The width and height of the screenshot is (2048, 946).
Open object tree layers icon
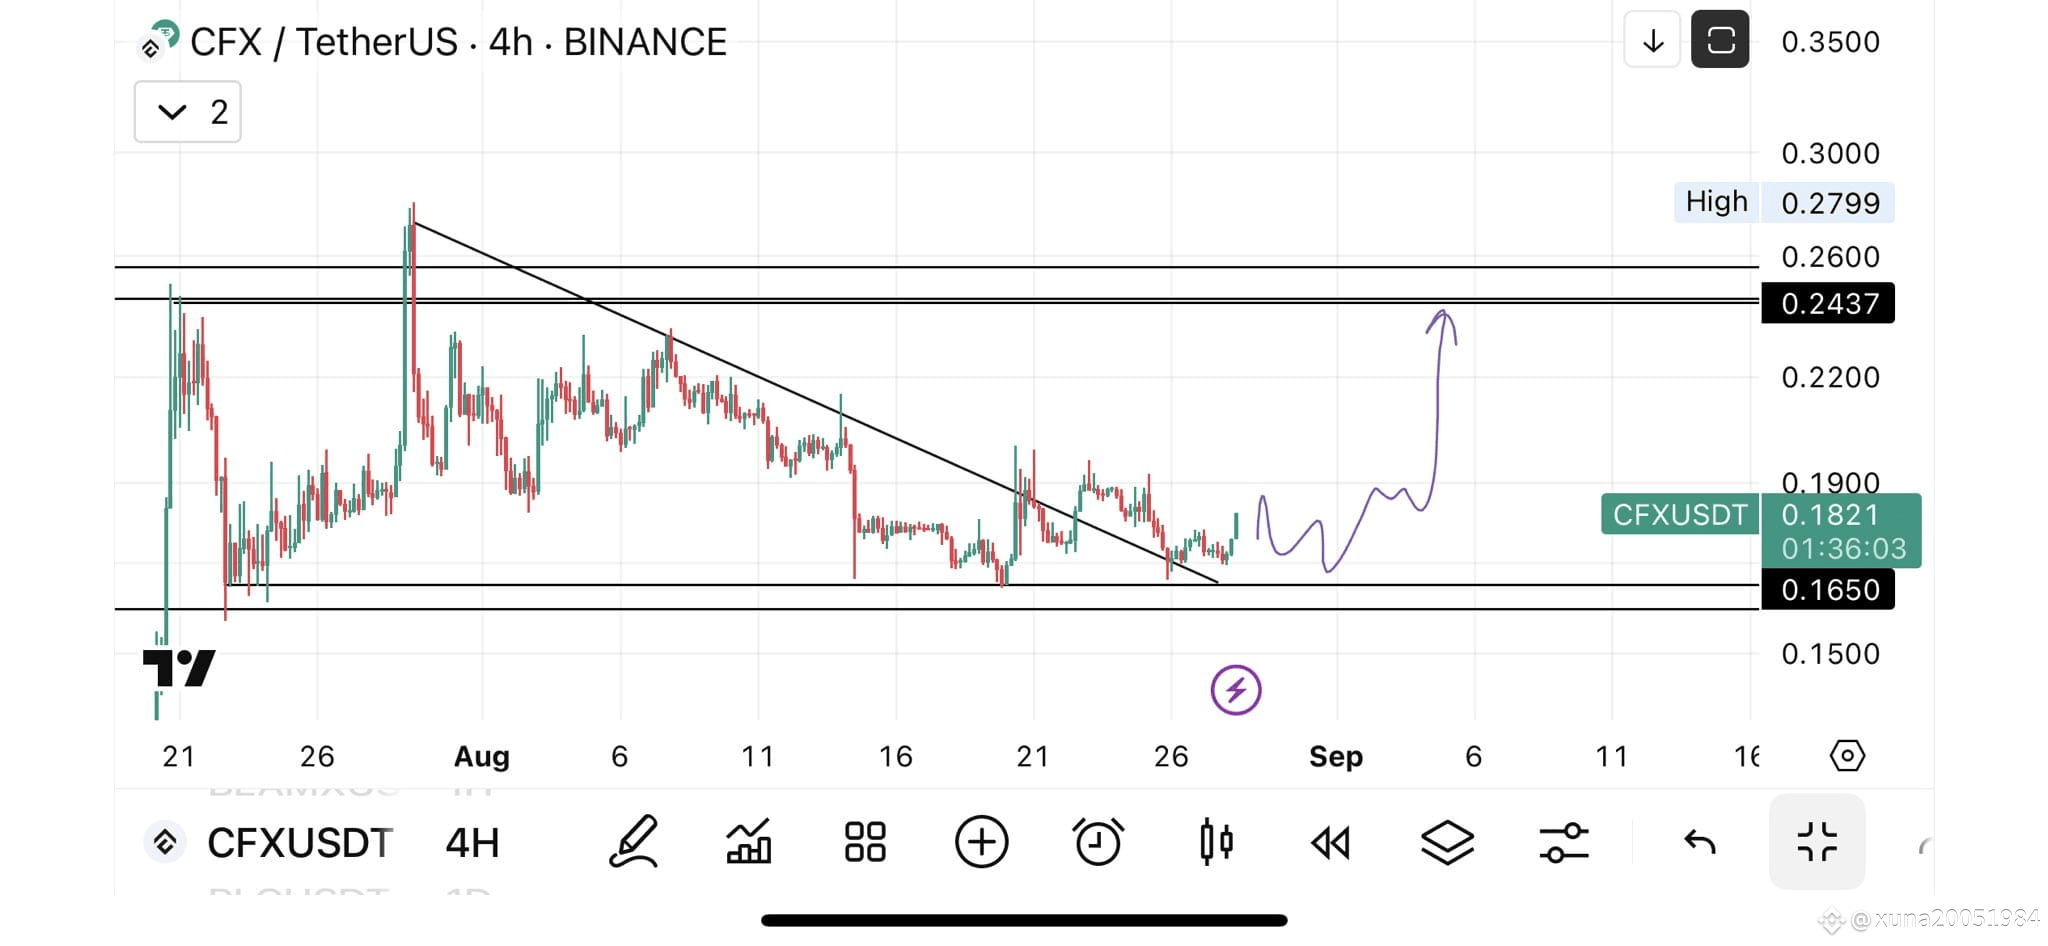tap(1447, 842)
